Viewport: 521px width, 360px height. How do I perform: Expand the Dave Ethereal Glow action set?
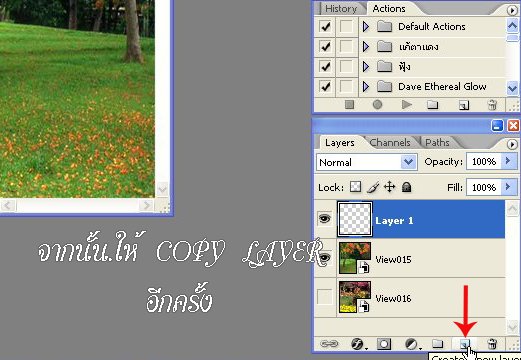pos(366,87)
